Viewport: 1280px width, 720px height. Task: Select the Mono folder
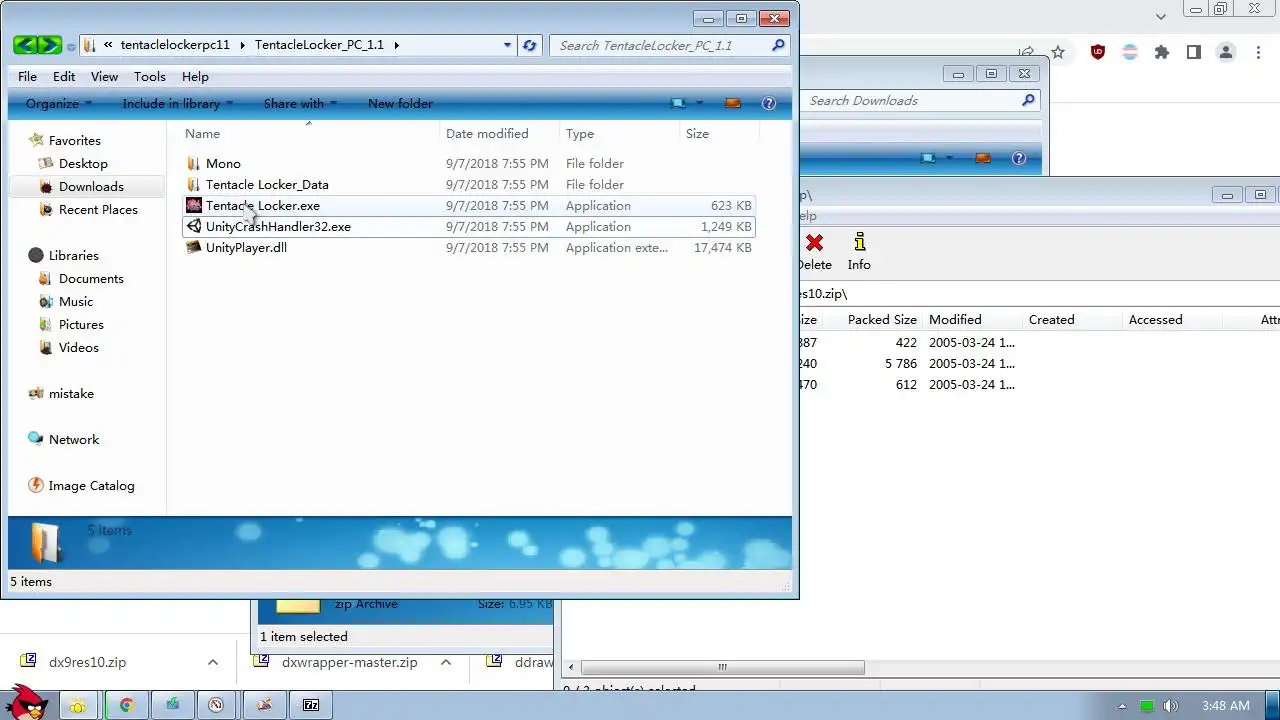(223, 163)
